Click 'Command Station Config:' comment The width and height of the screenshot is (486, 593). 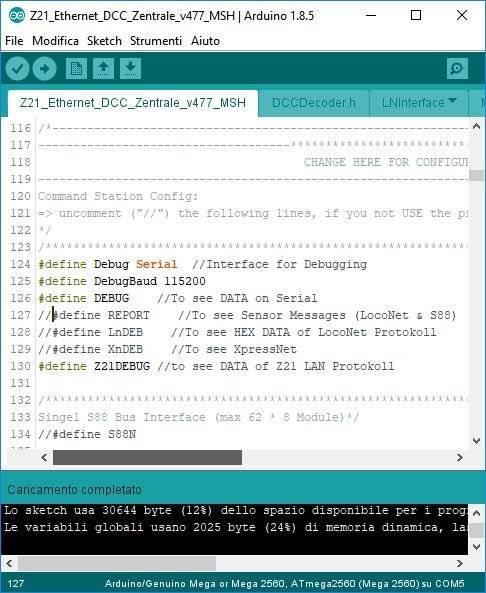point(118,196)
